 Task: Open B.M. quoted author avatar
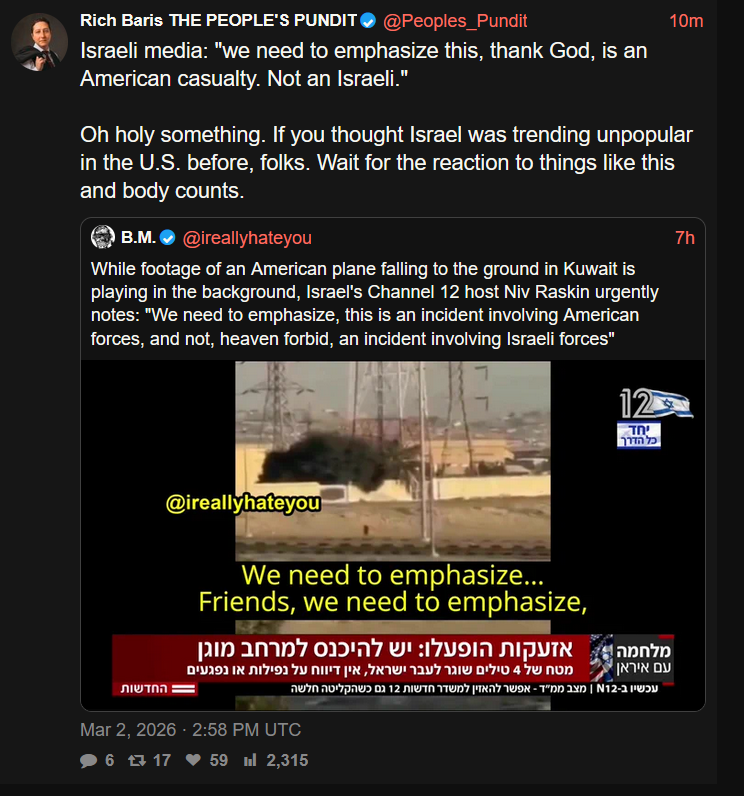tap(103, 237)
